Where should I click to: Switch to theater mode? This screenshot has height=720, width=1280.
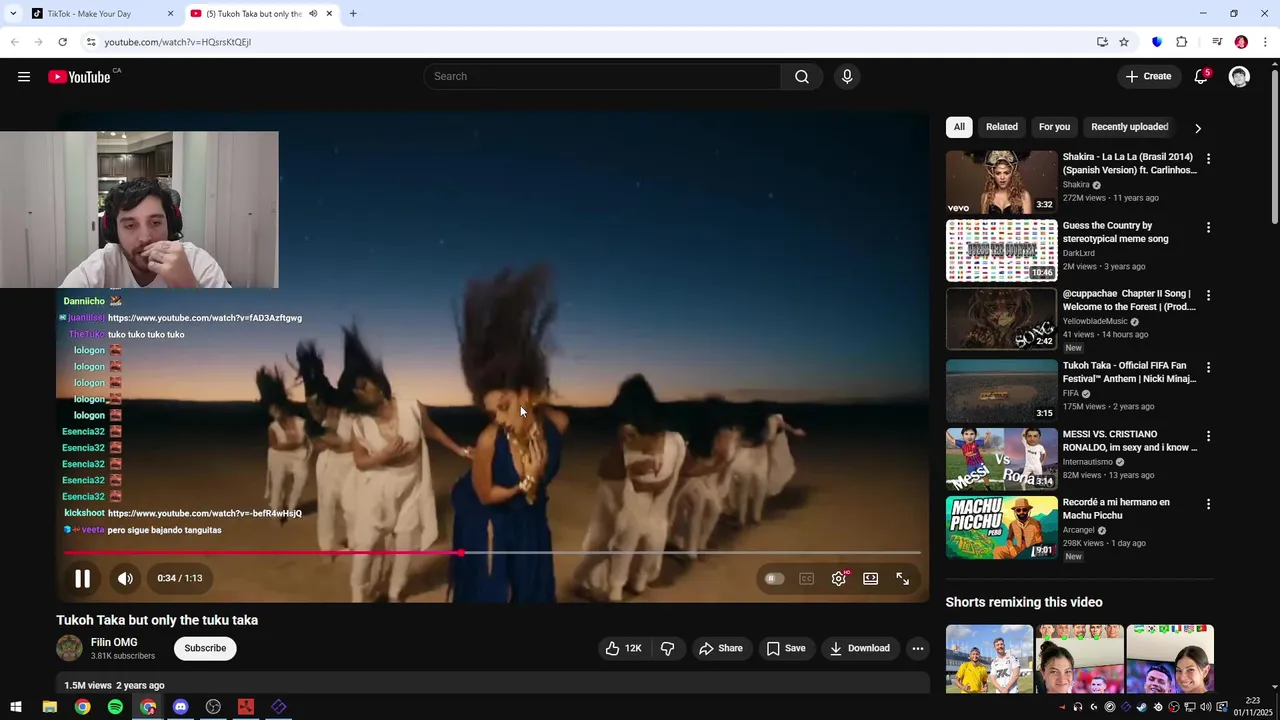(871, 578)
